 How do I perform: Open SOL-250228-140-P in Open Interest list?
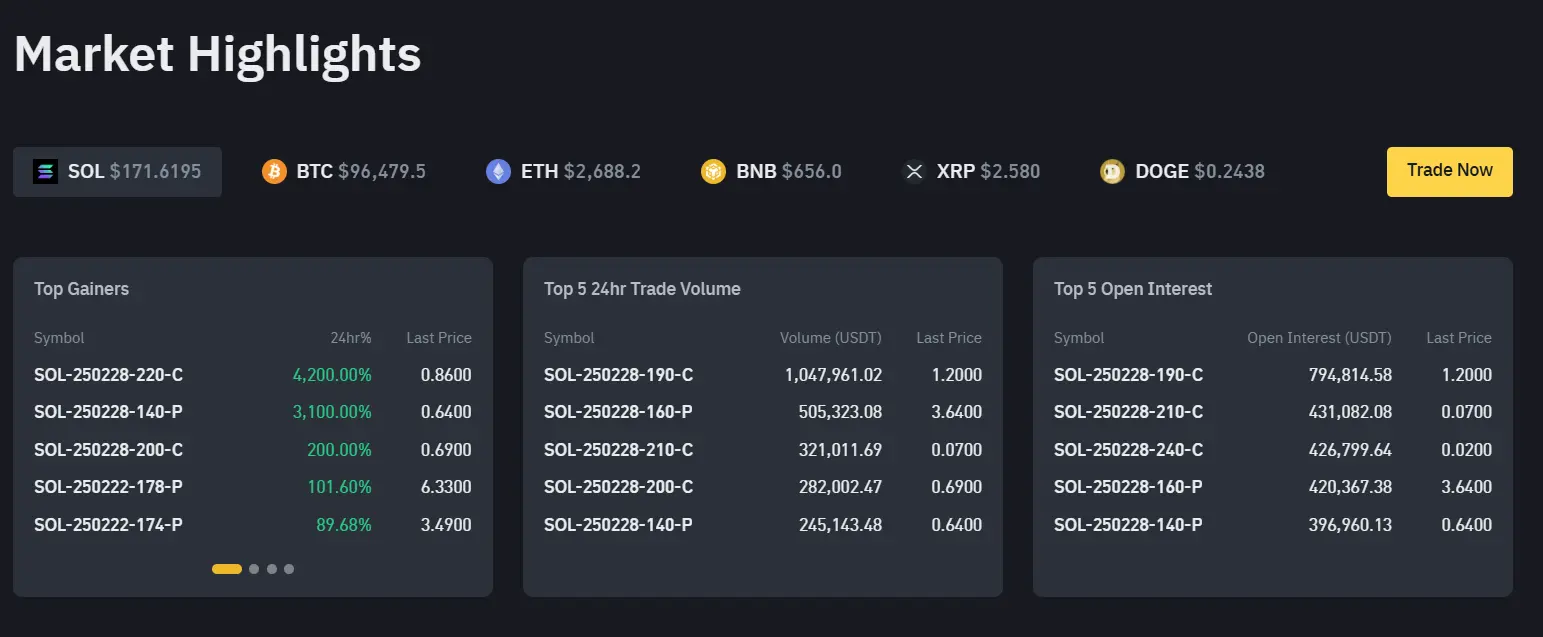pyautogui.click(x=1128, y=525)
